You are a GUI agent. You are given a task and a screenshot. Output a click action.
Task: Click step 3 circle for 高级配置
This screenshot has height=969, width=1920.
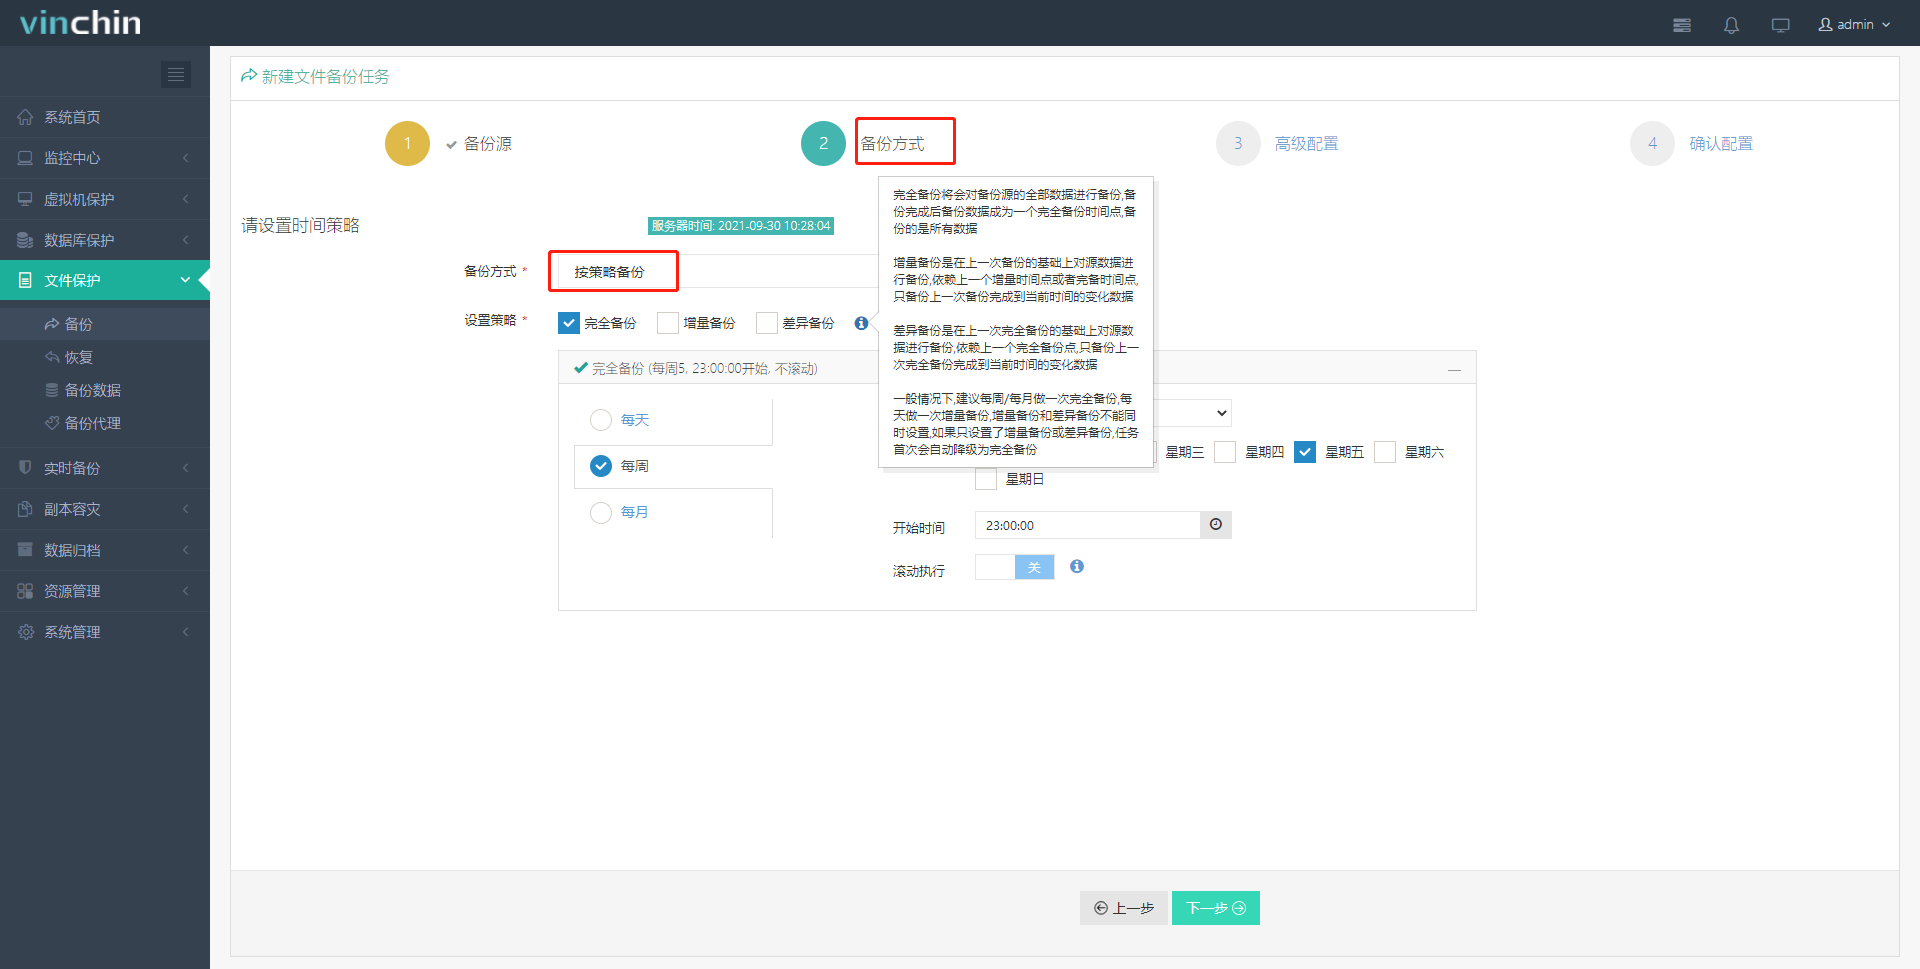pos(1238,143)
